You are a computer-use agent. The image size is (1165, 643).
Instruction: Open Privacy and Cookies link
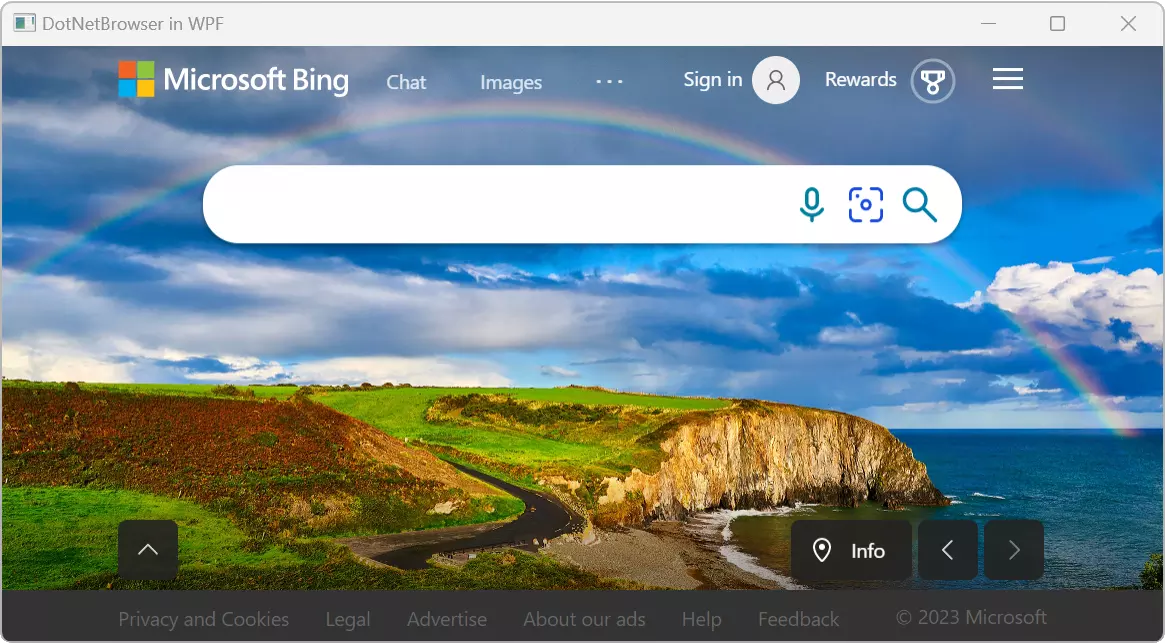tap(204, 618)
